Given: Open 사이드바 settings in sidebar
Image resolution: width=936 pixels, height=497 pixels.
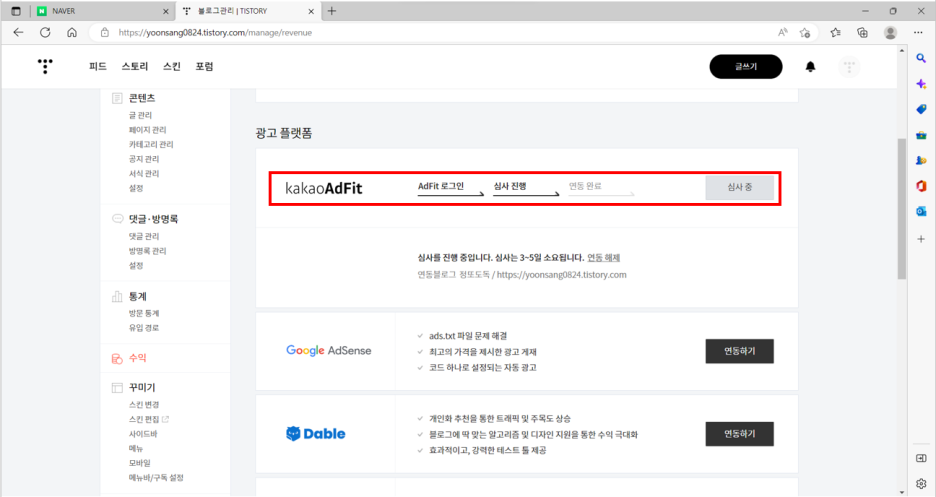Looking at the screenshot, I should pos(142,434).
